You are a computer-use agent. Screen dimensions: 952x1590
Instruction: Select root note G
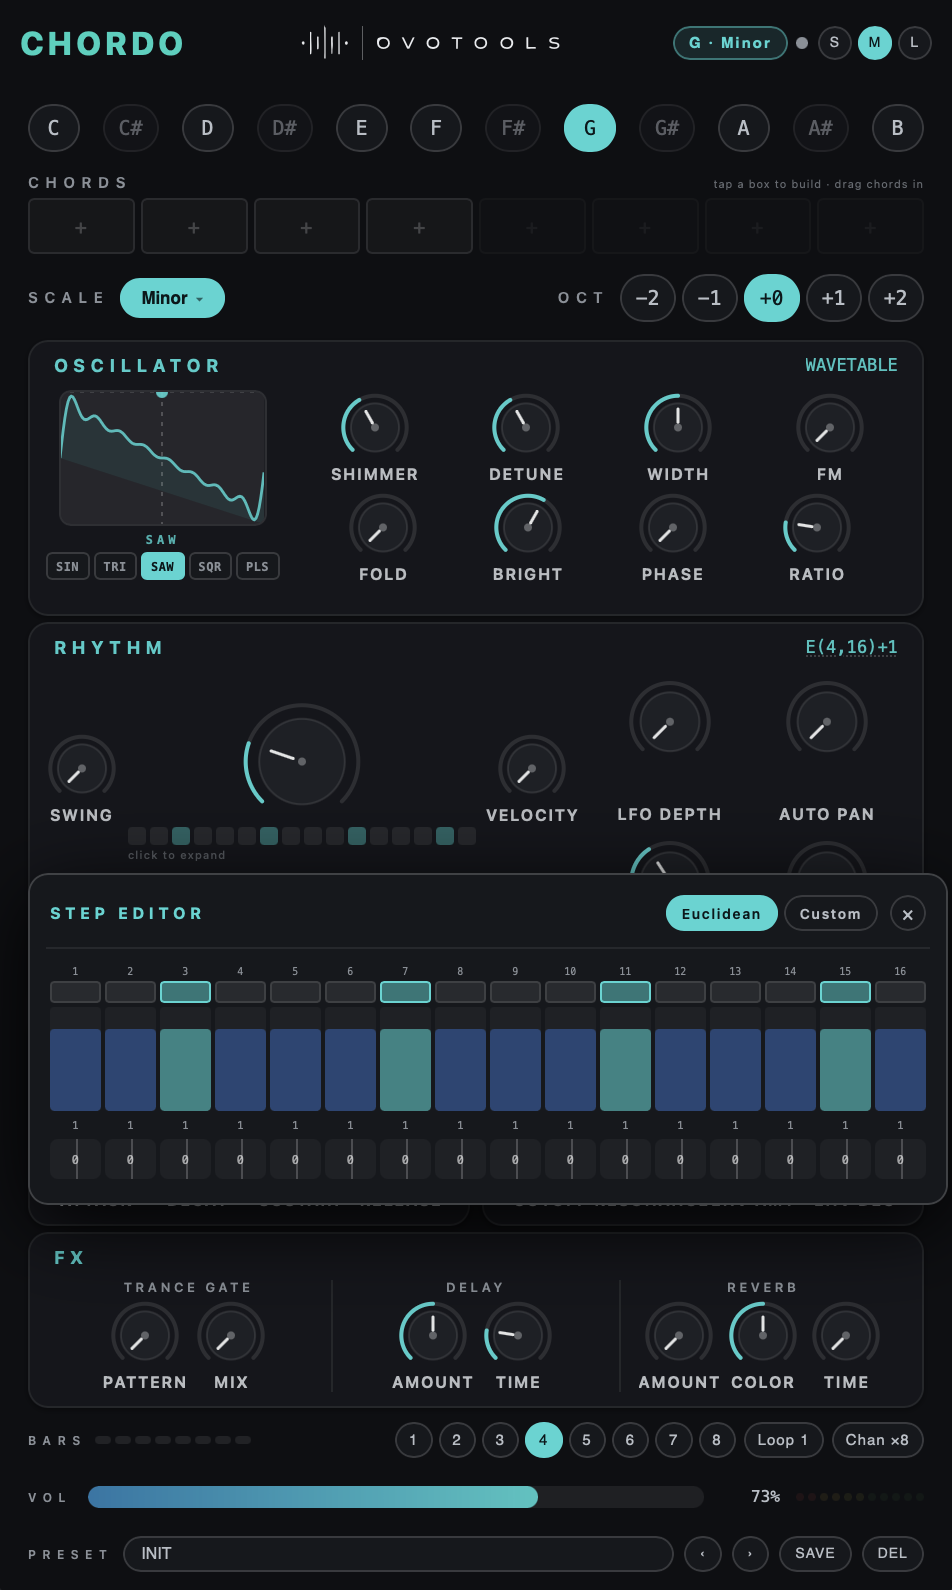click(590, 128)
